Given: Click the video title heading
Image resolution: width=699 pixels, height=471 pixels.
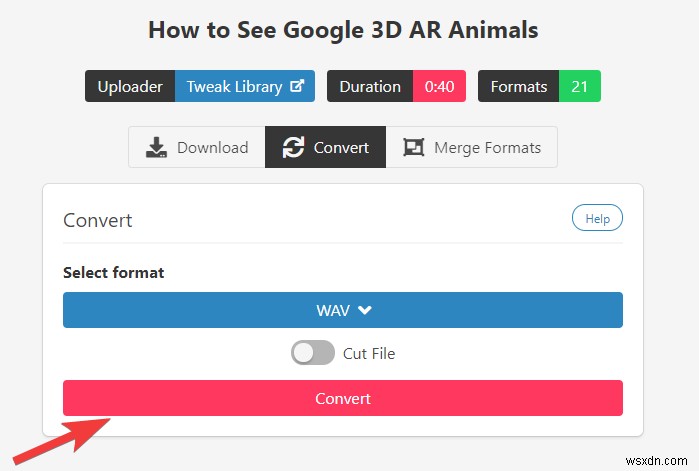Looking at the screenshot, I should (343, 30).
